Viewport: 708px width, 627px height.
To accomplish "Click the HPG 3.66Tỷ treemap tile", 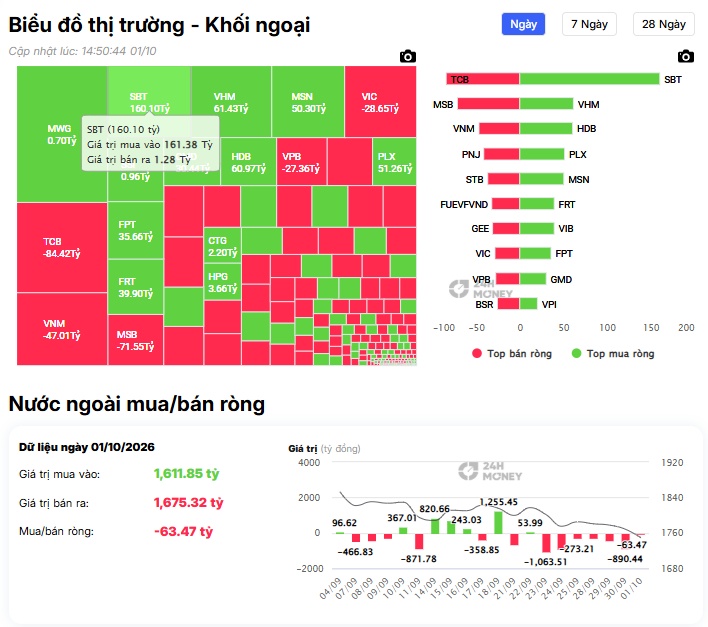I will point(222,282).
